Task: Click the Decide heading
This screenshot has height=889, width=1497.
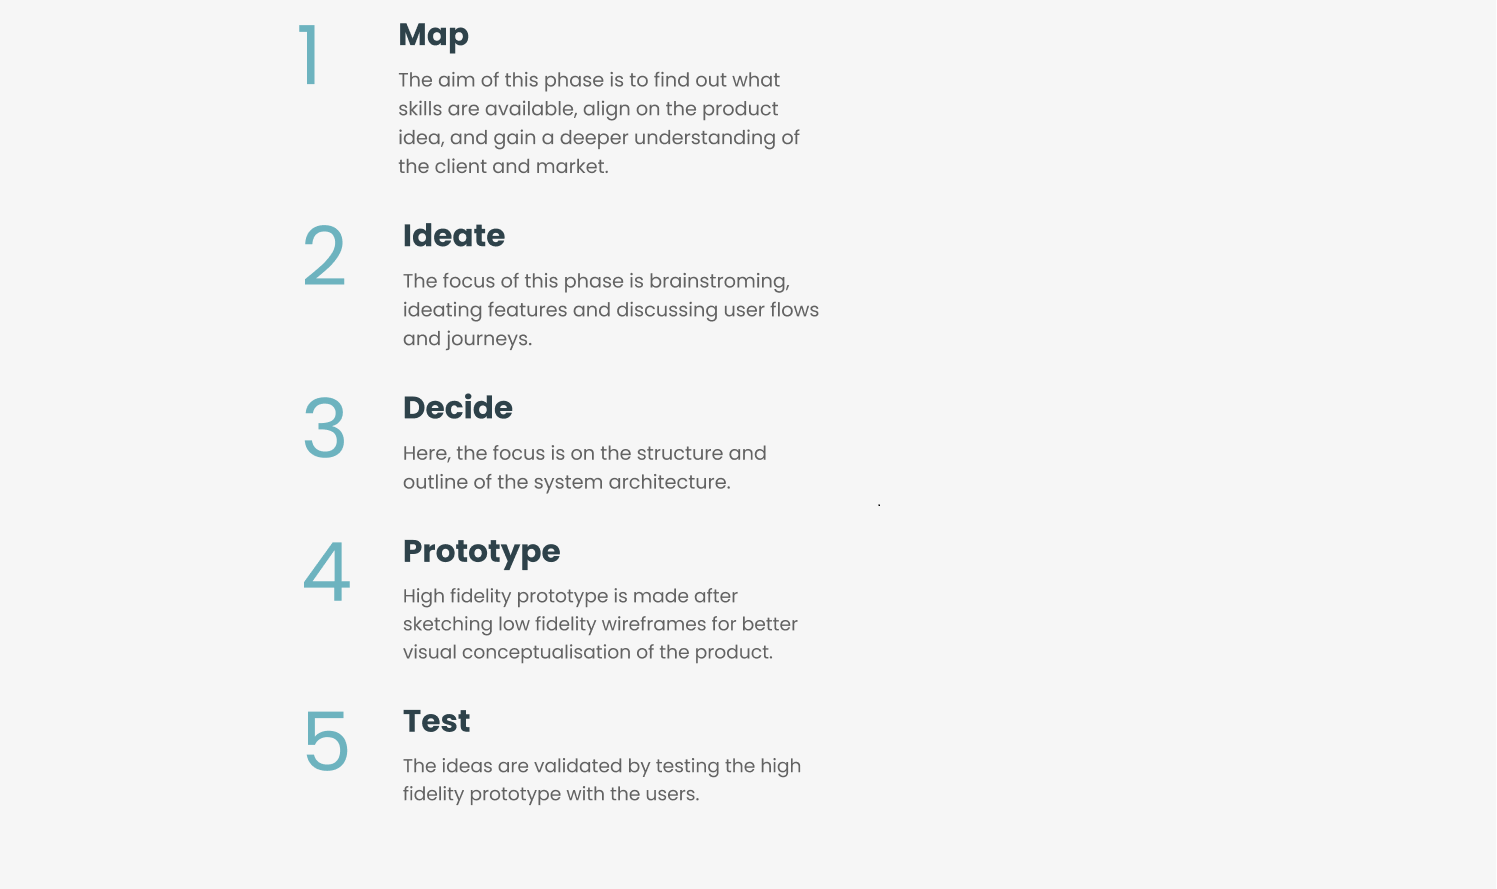Action: click(458, 408)
